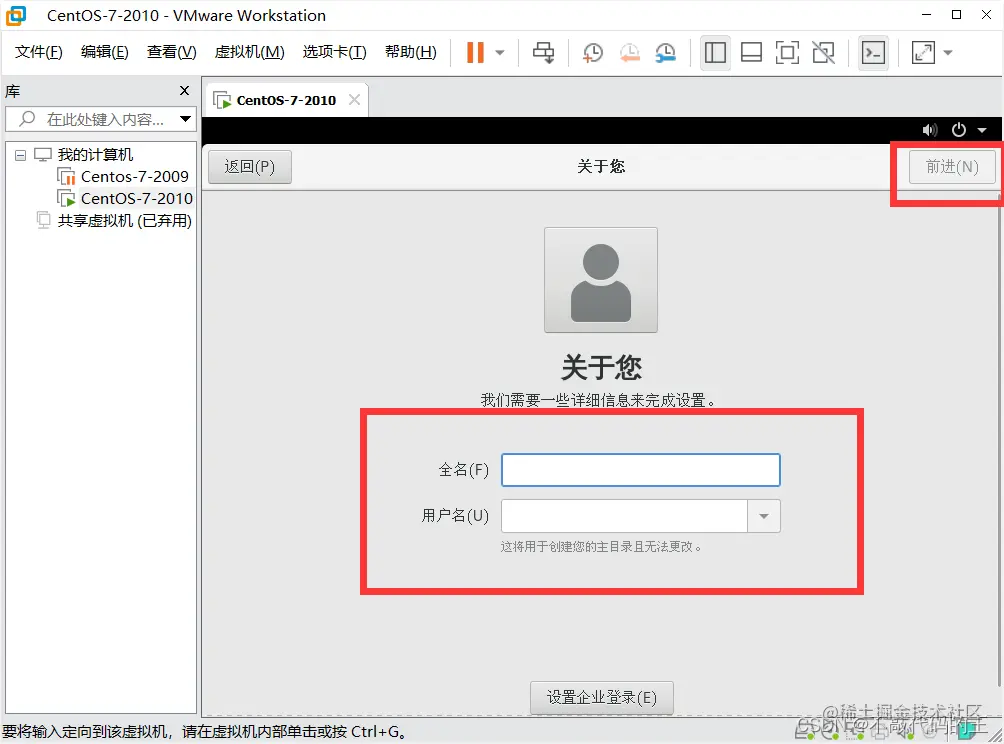Image resolution: width=1004 pixels, height=744 pixels.
Task: Pause the virtual machine with the orange button
Action: [475, 53]
